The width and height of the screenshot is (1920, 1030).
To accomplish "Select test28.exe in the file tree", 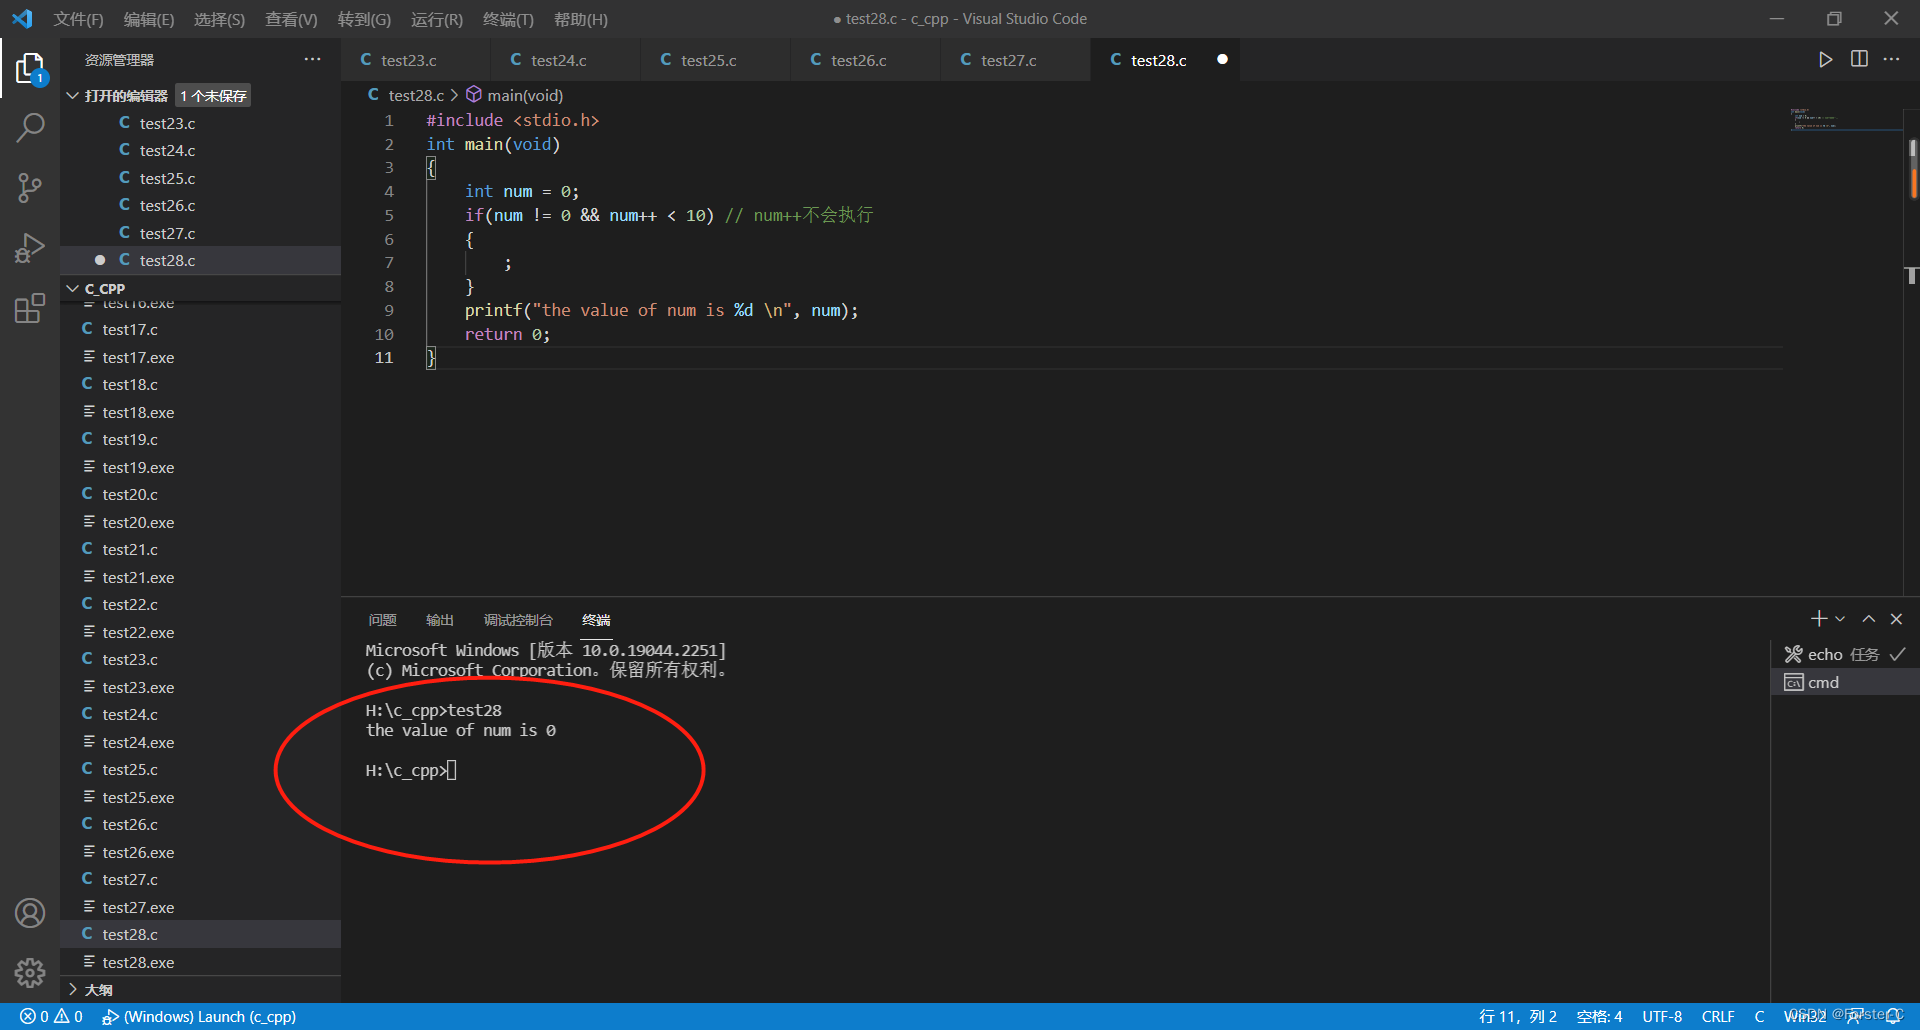I will [x=200, y=962].
